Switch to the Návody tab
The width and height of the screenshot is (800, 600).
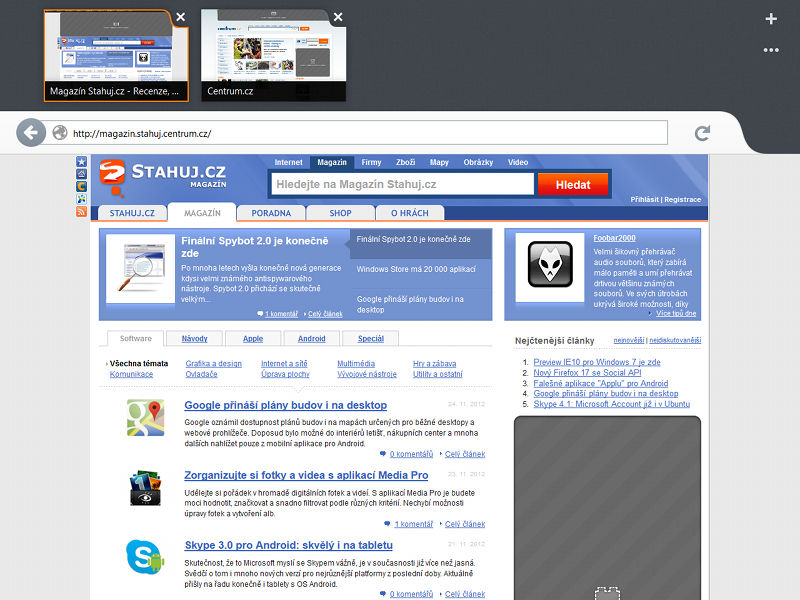(194, 338)
